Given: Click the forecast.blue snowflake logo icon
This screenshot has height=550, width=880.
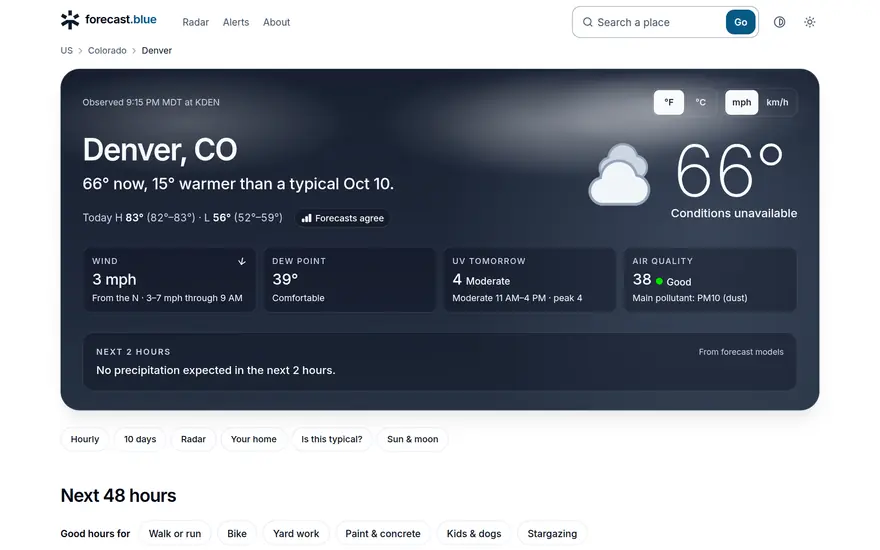Looking at the screenshot, I should pyautogui.click(x=70, y=20).
